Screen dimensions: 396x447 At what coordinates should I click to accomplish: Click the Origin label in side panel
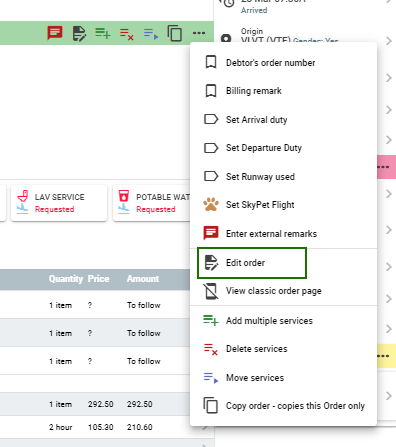point(252,31)
